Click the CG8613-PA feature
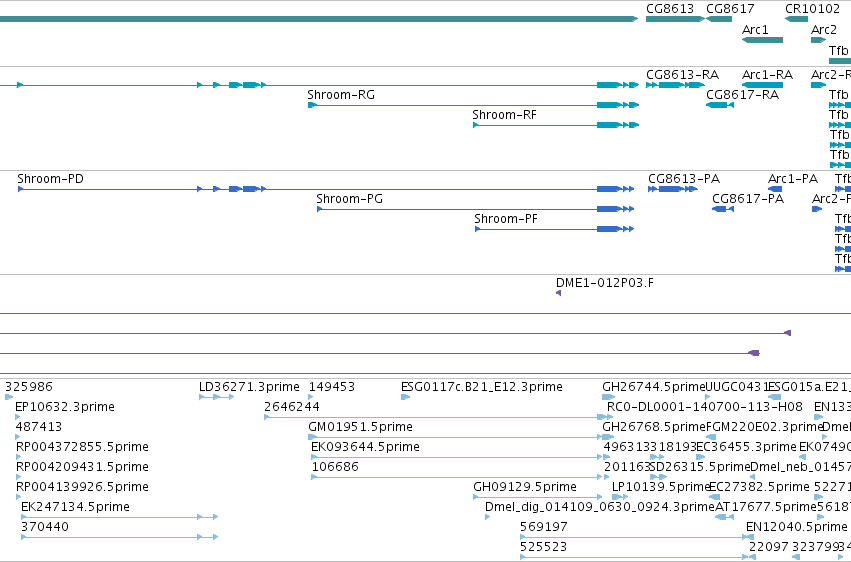This screenshot has width=851, height=562. [672, 189]
